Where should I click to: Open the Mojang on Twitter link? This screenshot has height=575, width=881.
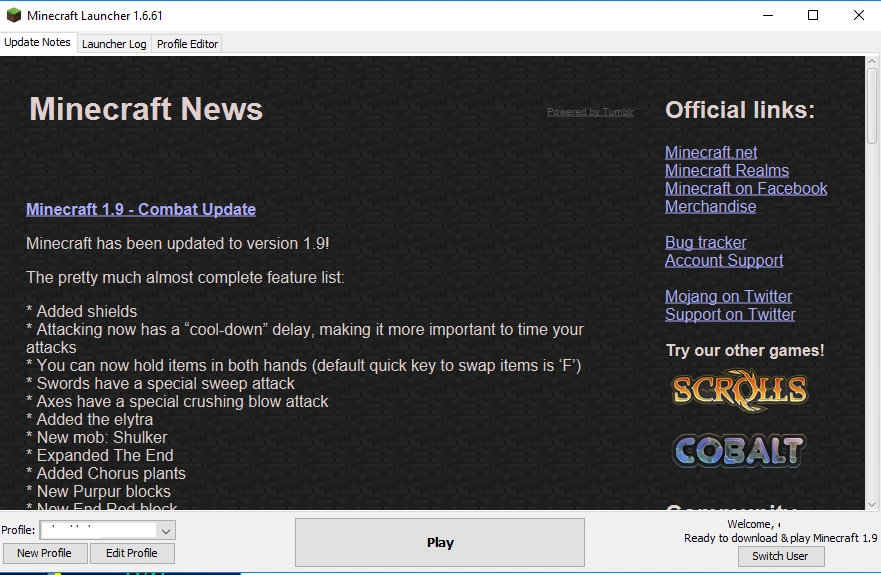[729, 296]
